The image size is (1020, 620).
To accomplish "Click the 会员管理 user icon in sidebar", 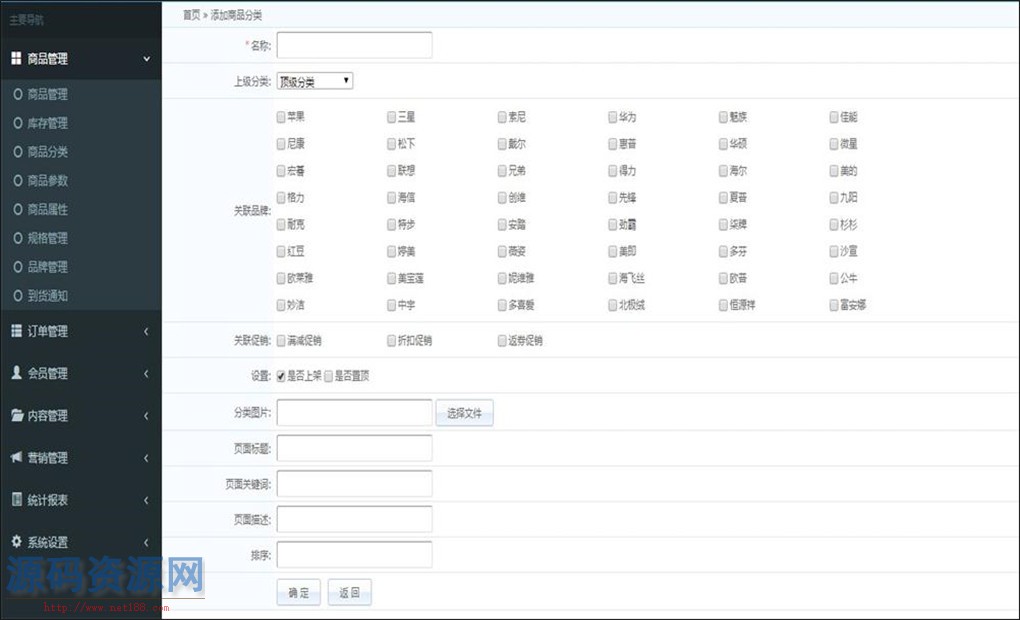I will (16, 372).
